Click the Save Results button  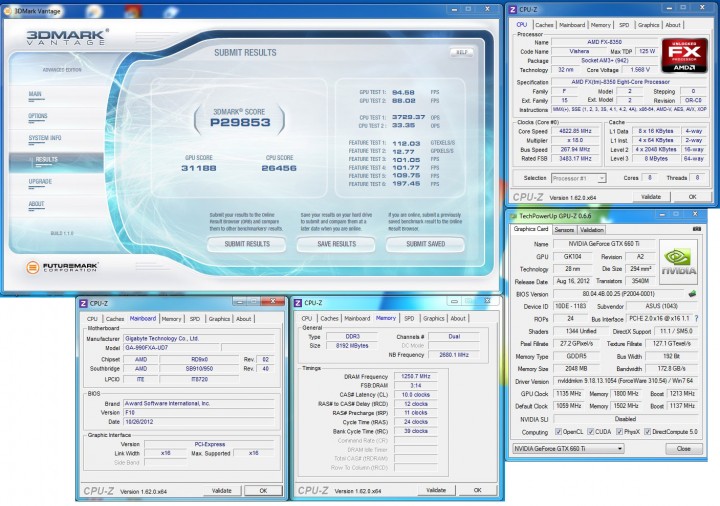coord(336,244)
